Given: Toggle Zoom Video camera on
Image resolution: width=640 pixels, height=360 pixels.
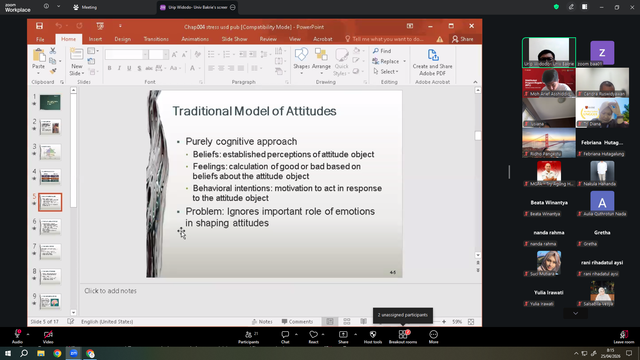Looking at the screenshot, I should coord(48,337).
